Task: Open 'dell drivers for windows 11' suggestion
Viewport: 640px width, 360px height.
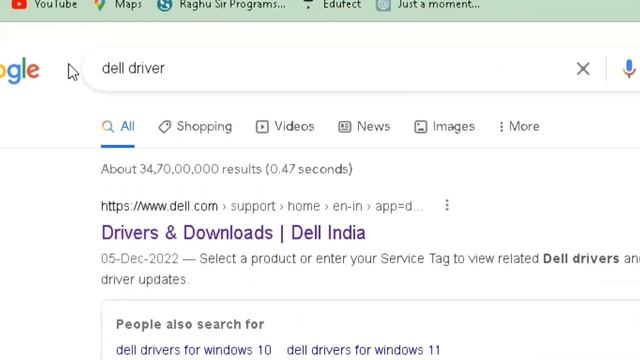Action: click(364, 350)
